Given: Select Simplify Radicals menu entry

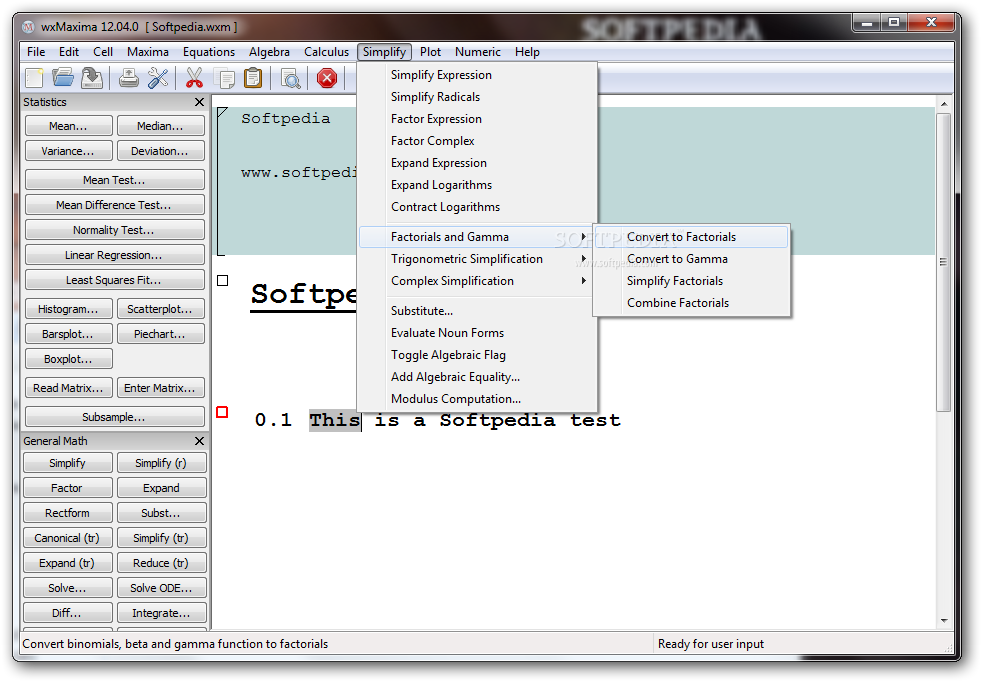Looking at the screenshot, I should click(476, 96).
